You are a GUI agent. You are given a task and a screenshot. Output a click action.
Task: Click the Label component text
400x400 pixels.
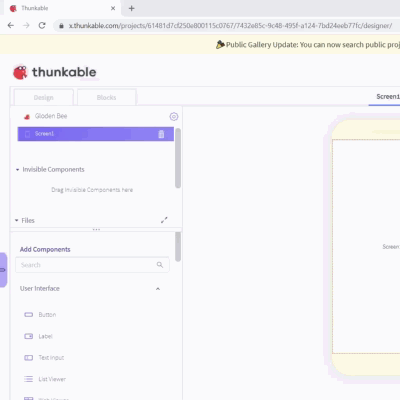click(46, 336)
